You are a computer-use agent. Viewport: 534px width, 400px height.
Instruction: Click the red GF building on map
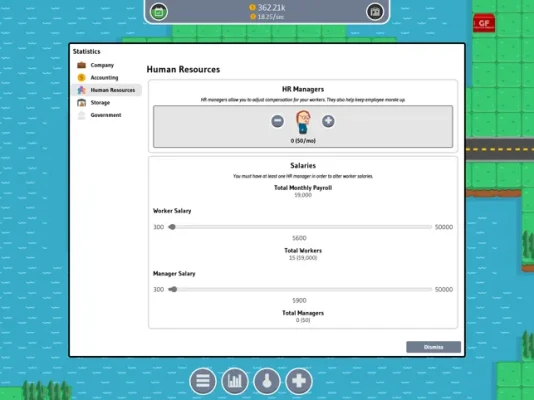point(484,23)
